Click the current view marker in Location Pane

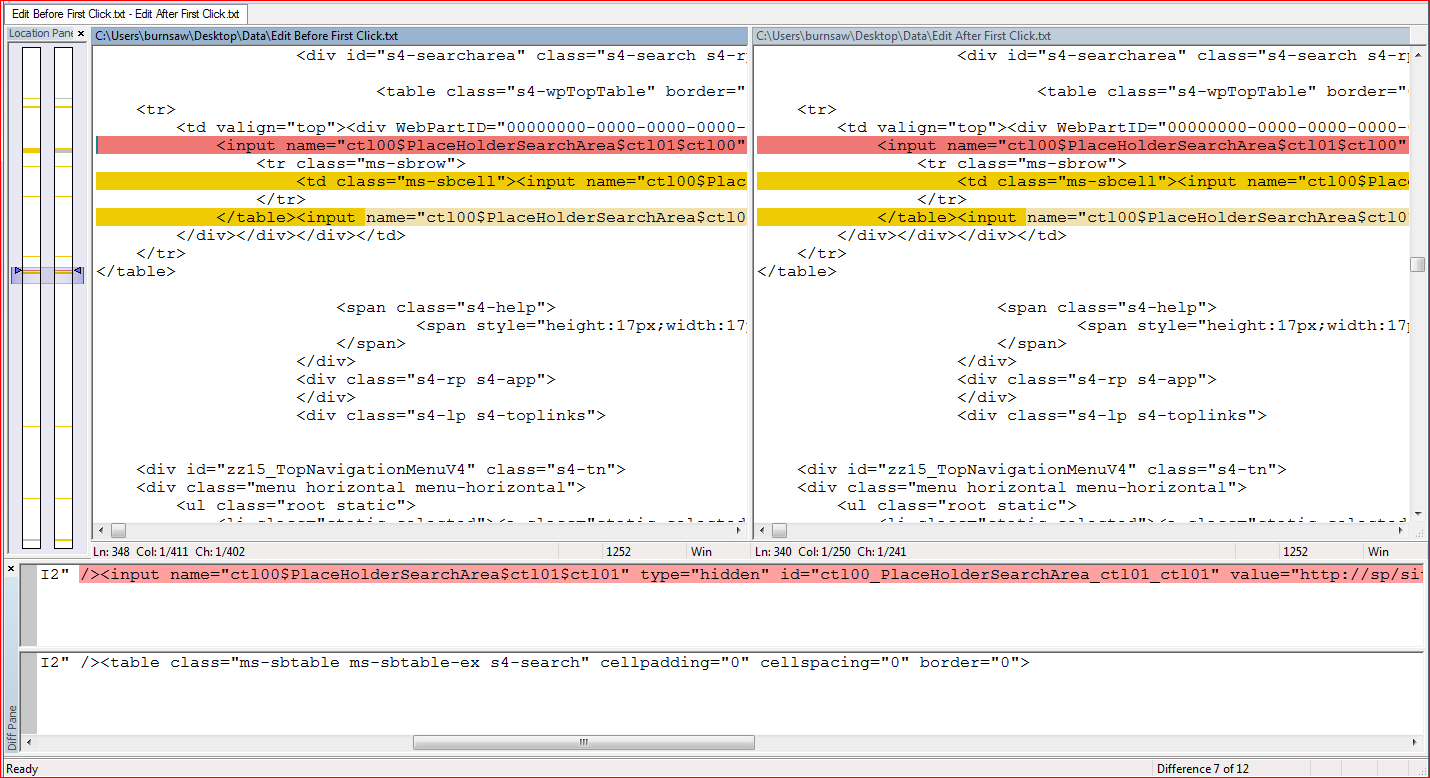pyautogui.click(x=47, y=273)
